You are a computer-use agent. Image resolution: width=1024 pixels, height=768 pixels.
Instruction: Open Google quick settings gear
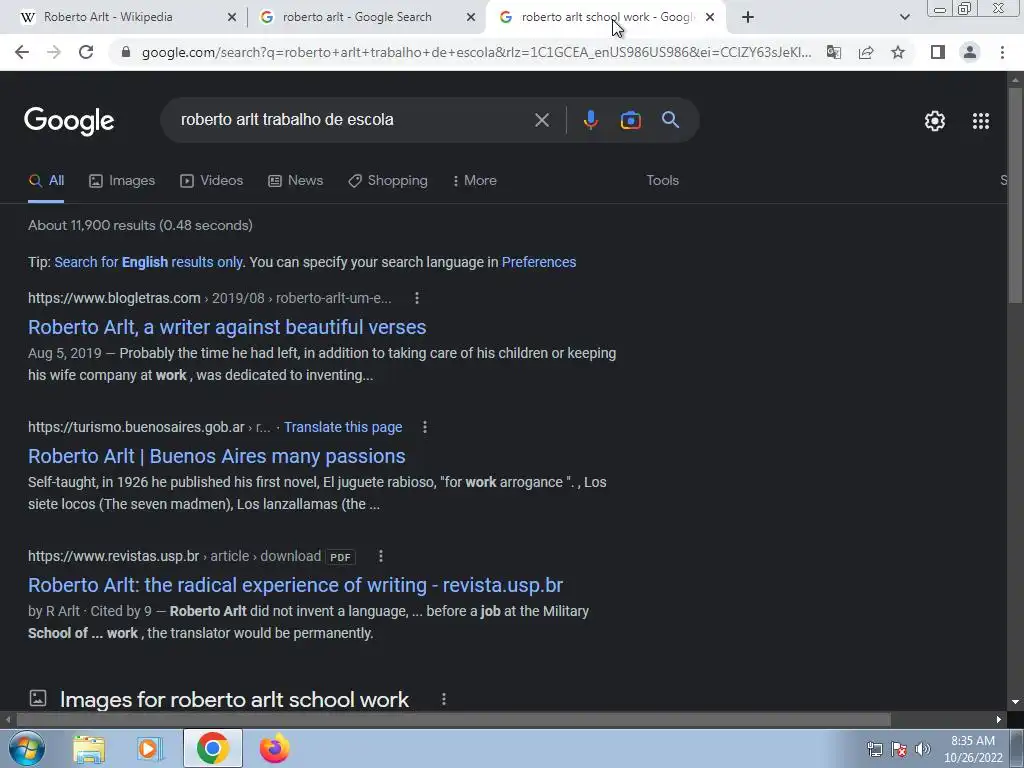(x=935, y=121)
